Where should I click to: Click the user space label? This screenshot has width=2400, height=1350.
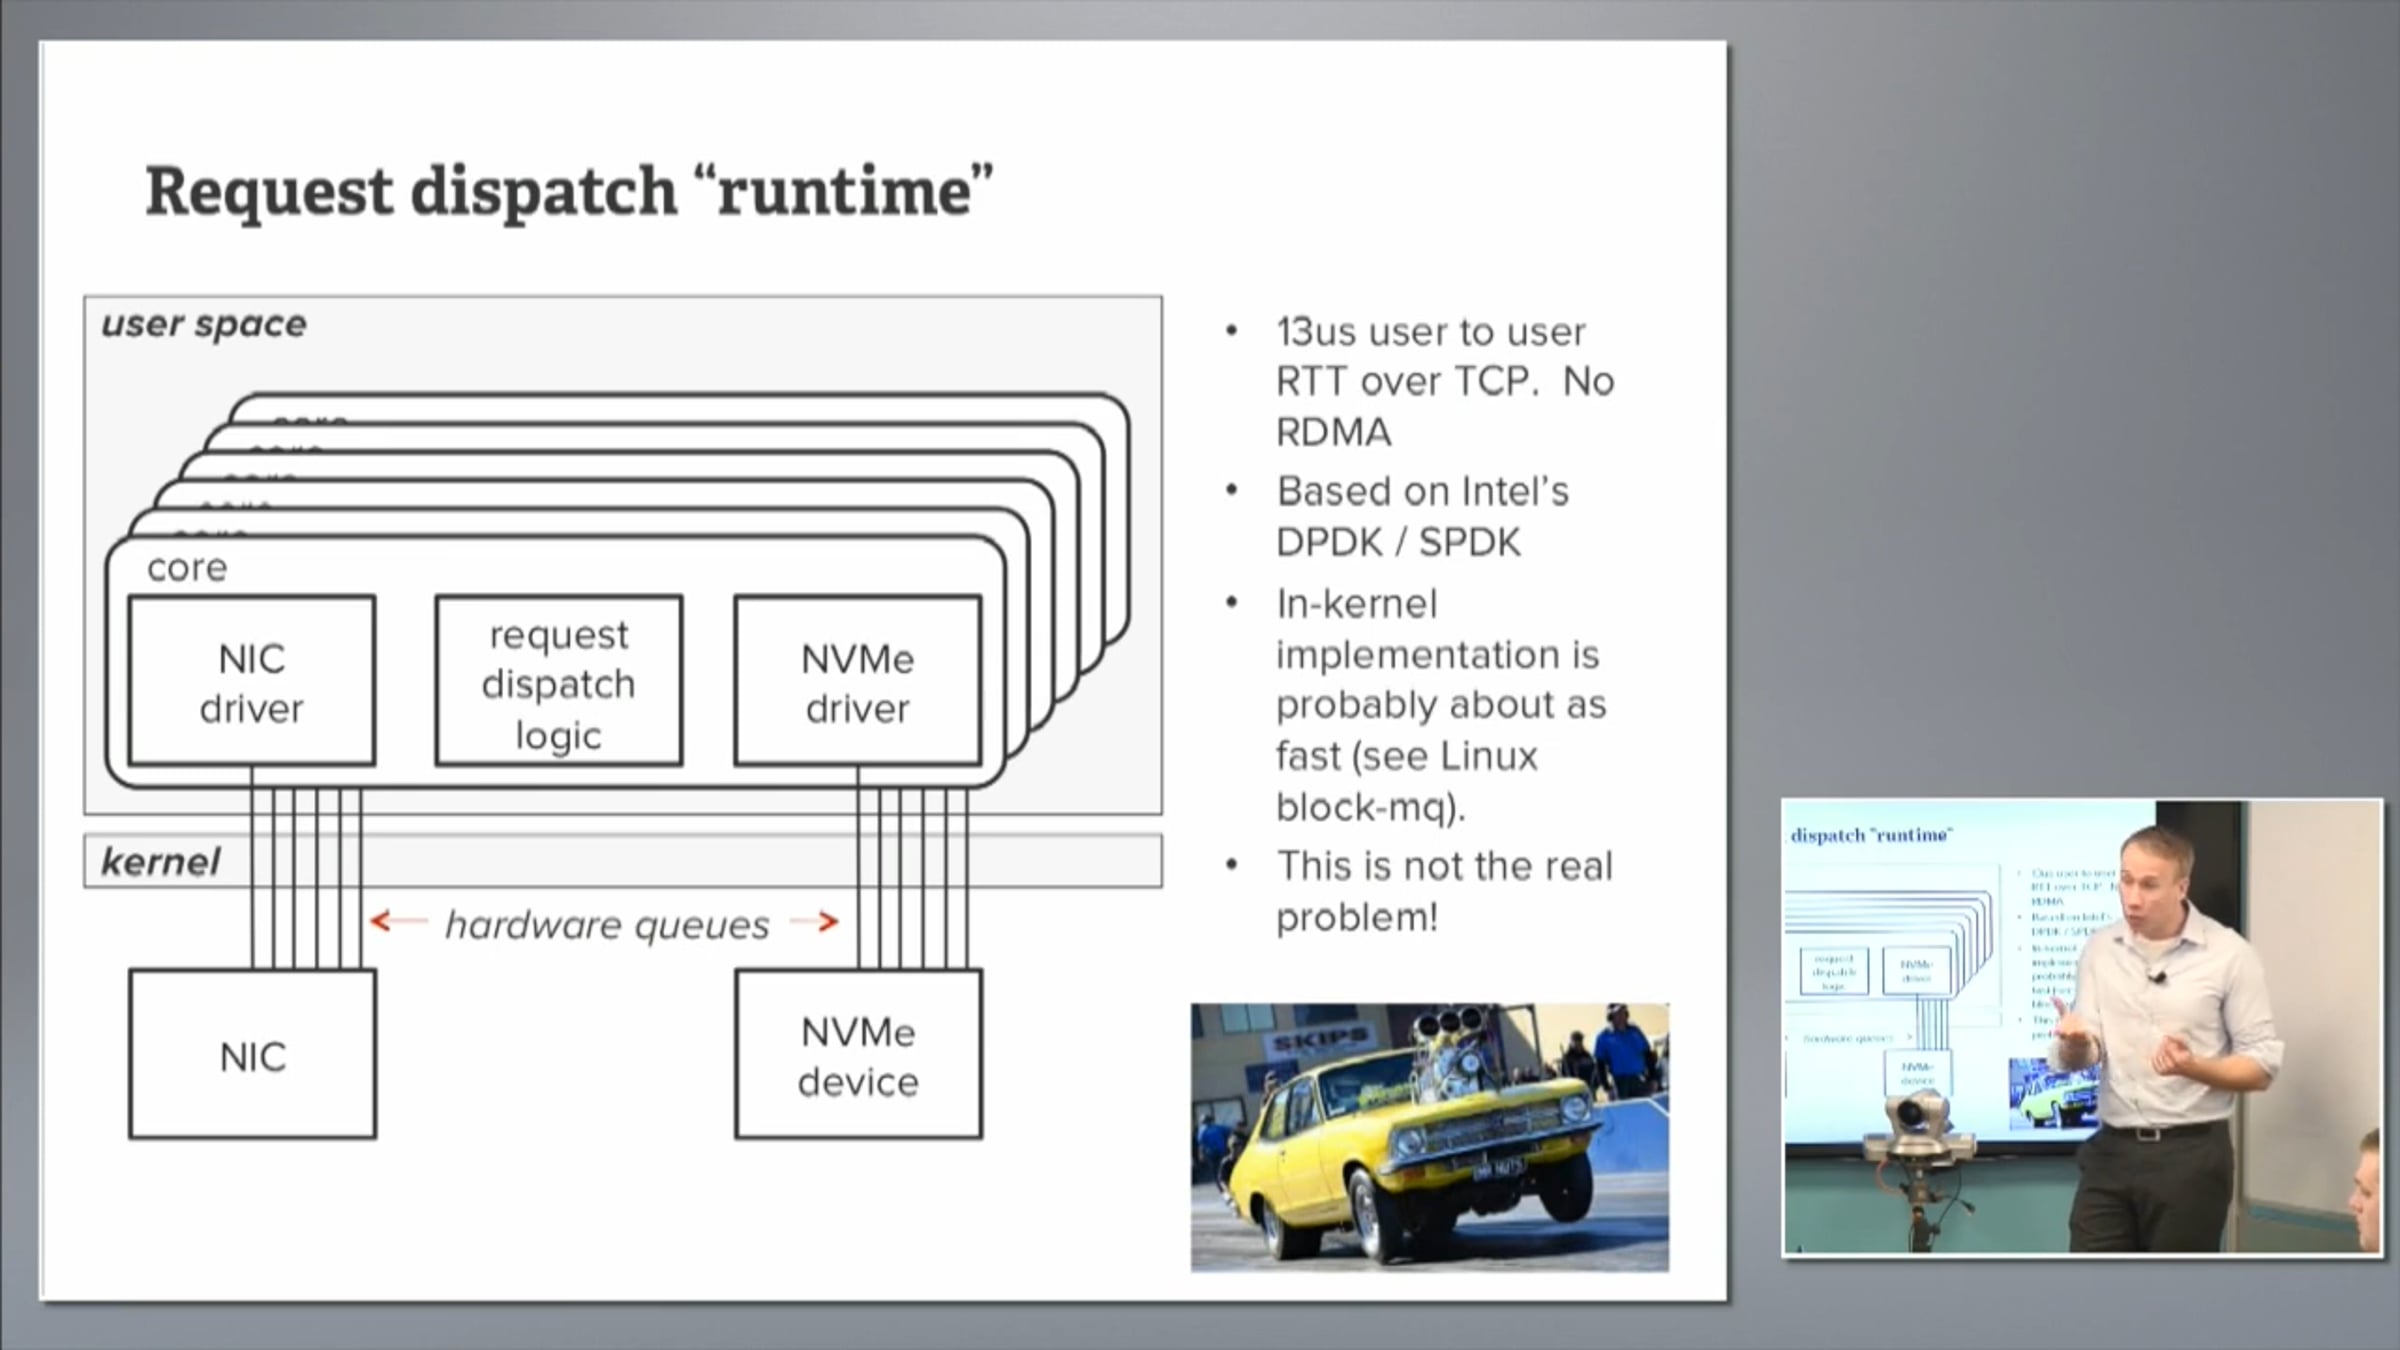point(204,324)
